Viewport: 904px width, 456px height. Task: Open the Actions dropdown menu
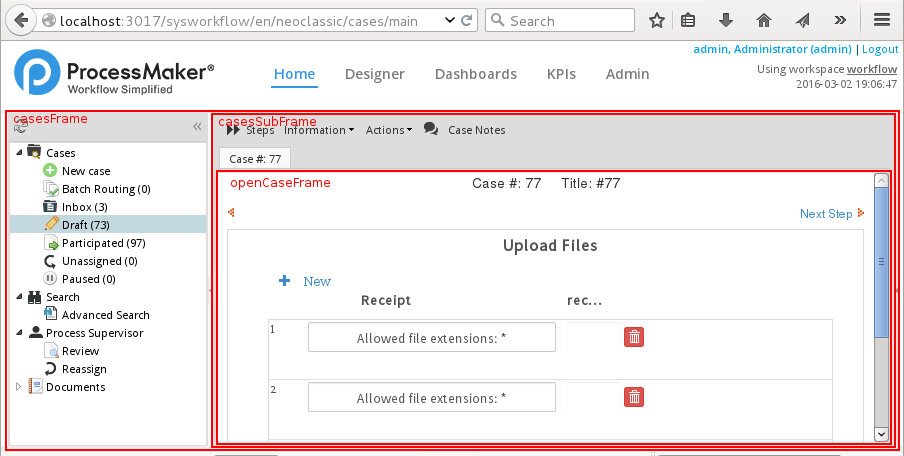pyautogui.click(x=388, y=130)
